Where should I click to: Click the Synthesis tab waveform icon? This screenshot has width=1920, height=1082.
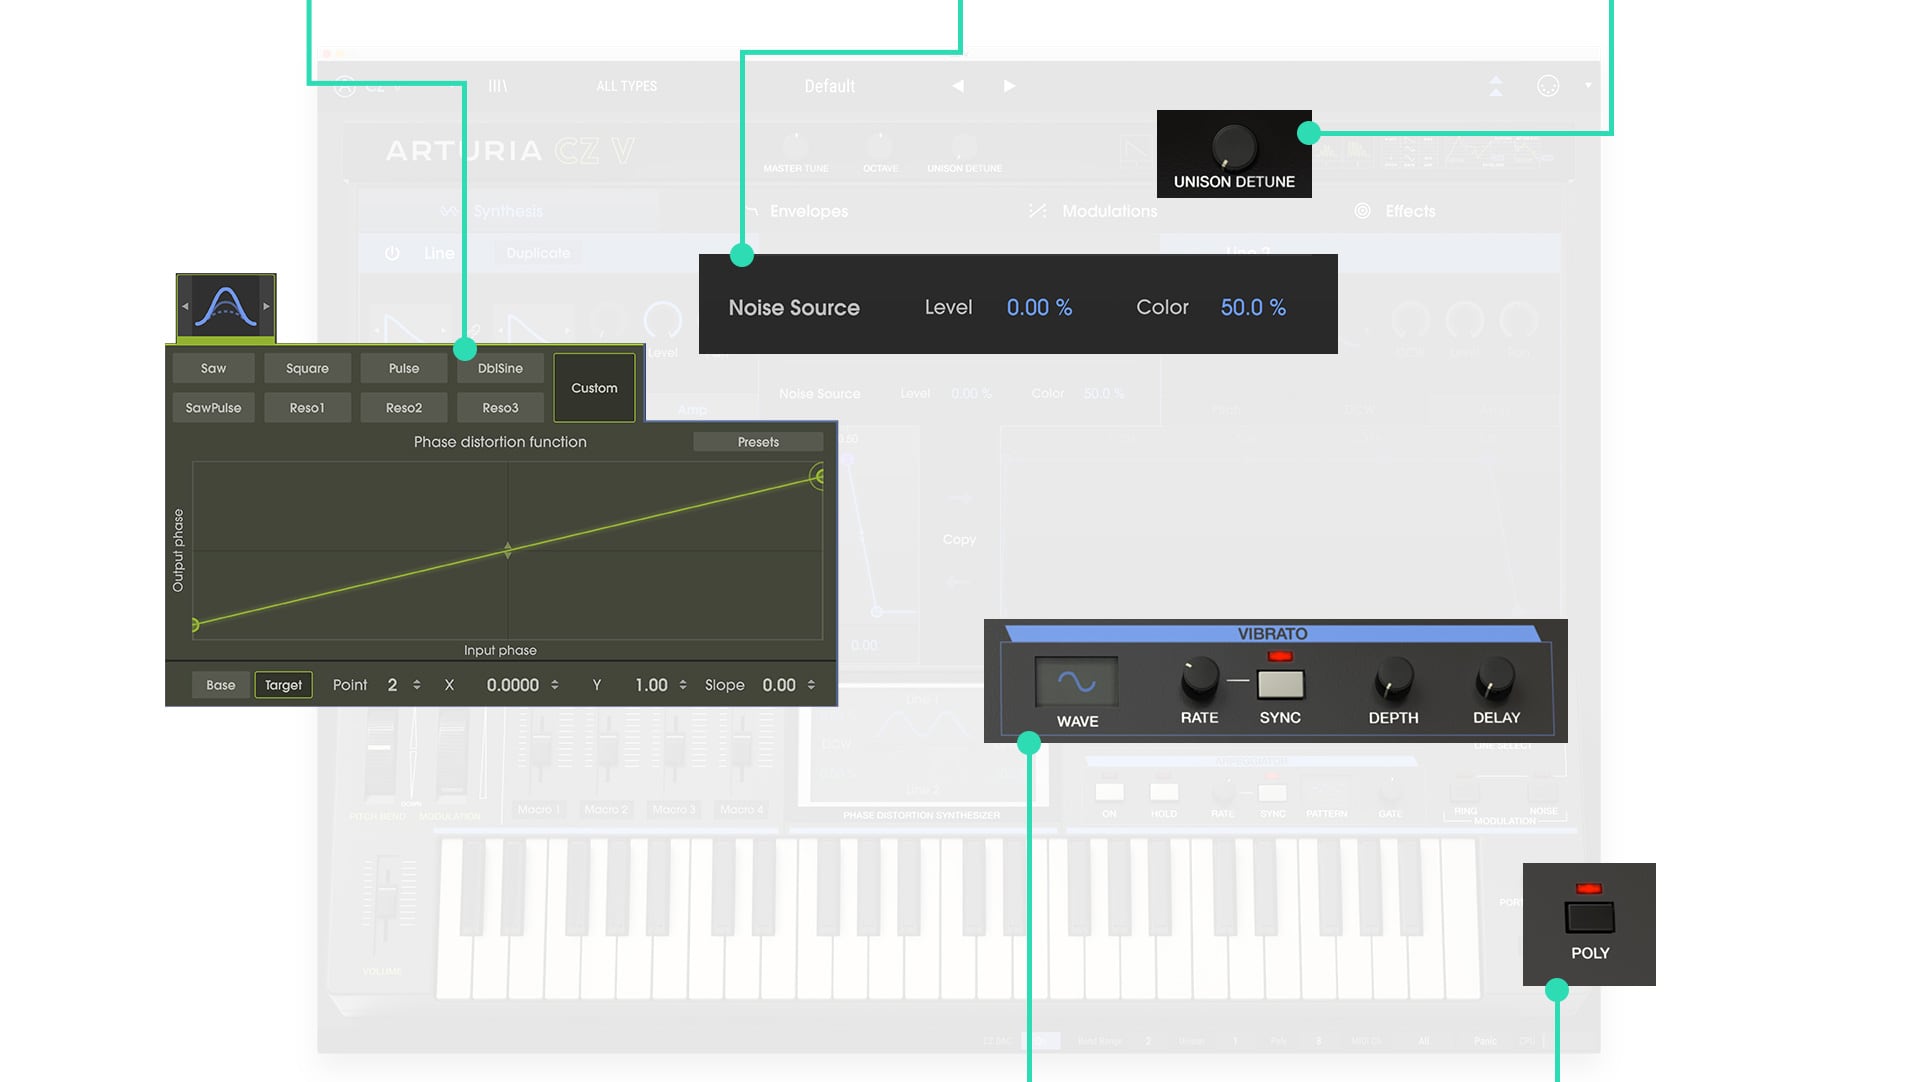tap(450, 211)
